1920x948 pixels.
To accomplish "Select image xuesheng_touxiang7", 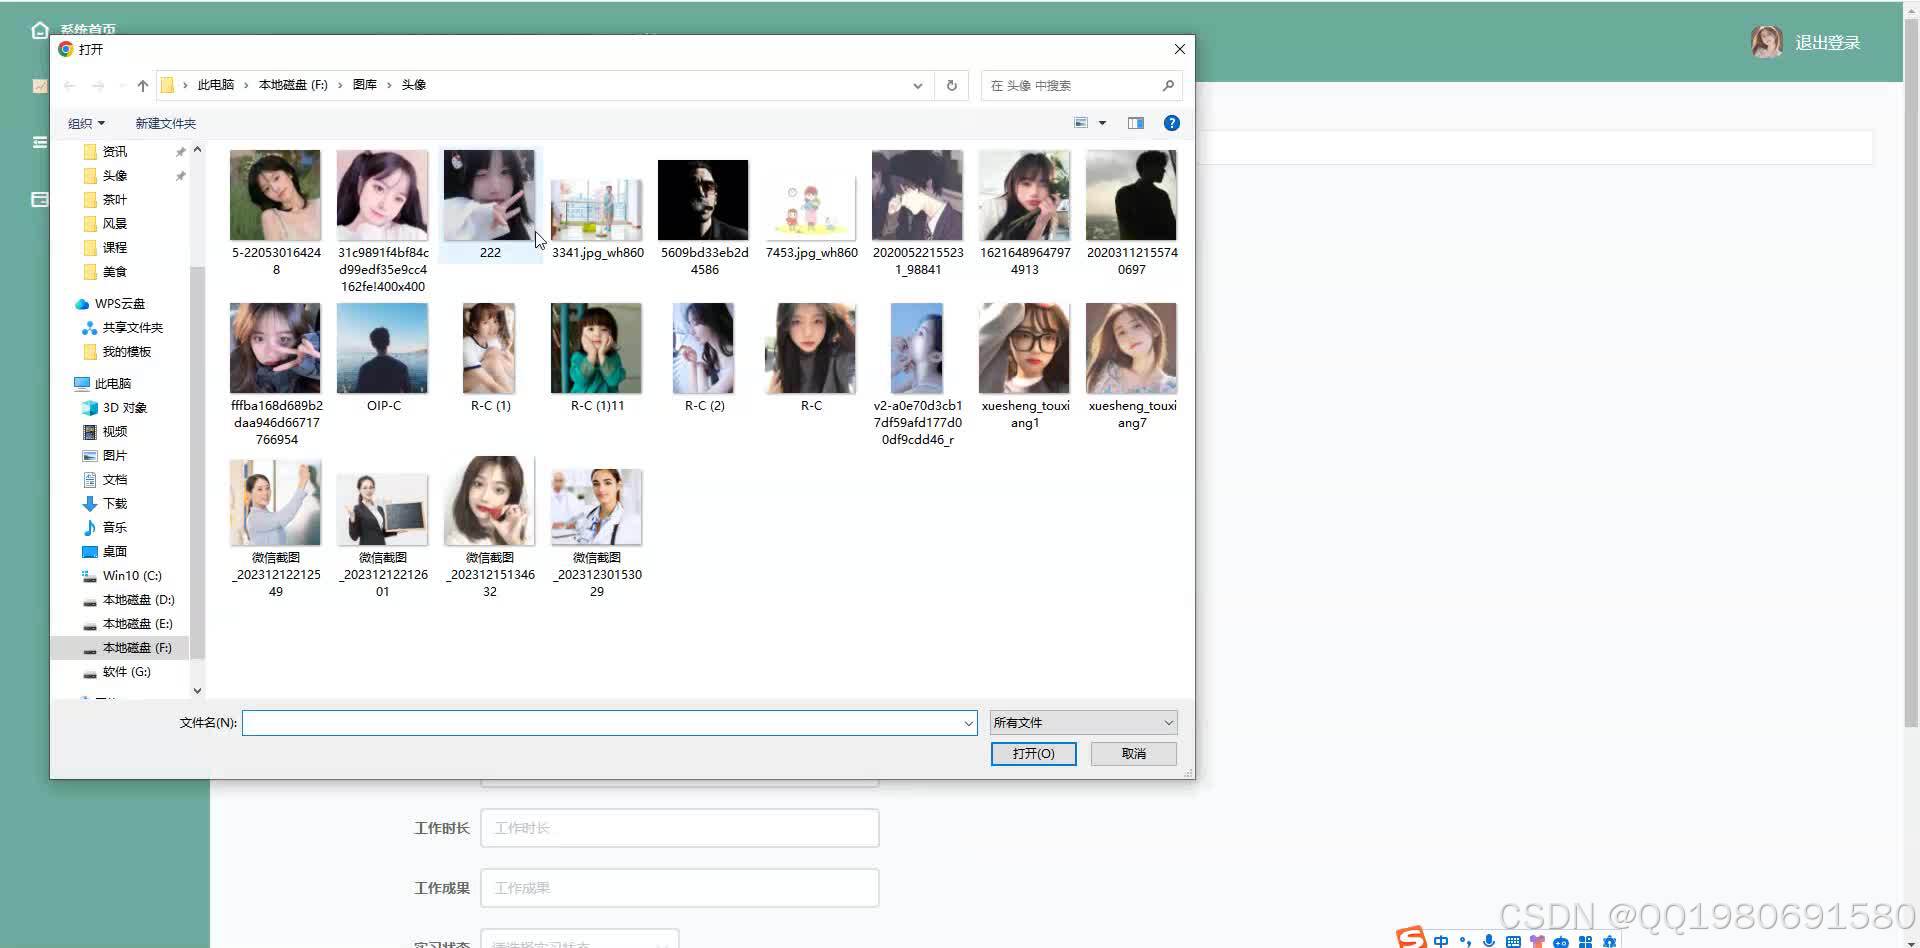I will pyautogui.click(x=1132, y=366).
